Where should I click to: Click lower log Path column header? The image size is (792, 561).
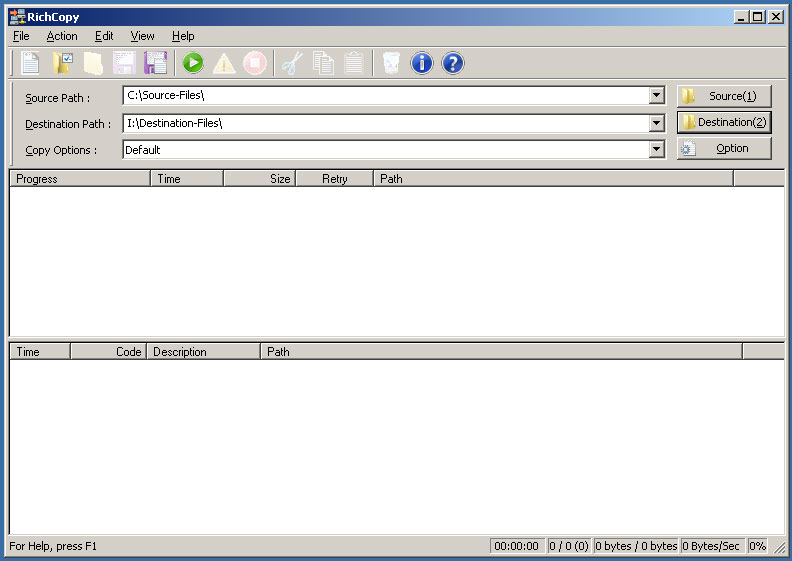click(x=501, y=352)
